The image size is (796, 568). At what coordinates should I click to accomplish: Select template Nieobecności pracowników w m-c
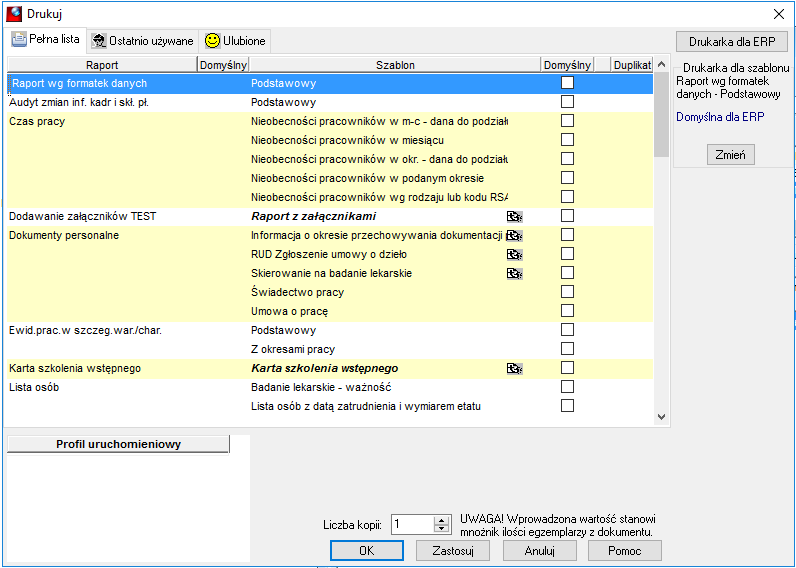pos(379,121)
